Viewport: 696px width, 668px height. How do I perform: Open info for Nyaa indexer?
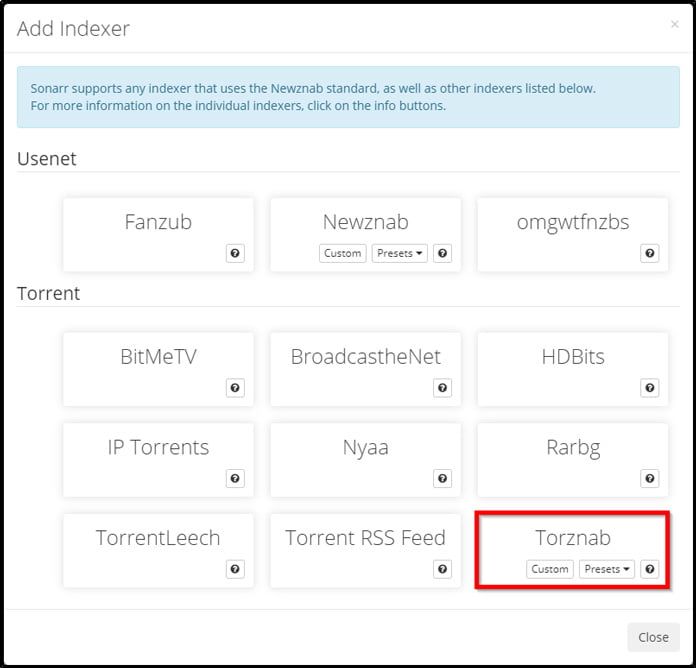[442, 478]
